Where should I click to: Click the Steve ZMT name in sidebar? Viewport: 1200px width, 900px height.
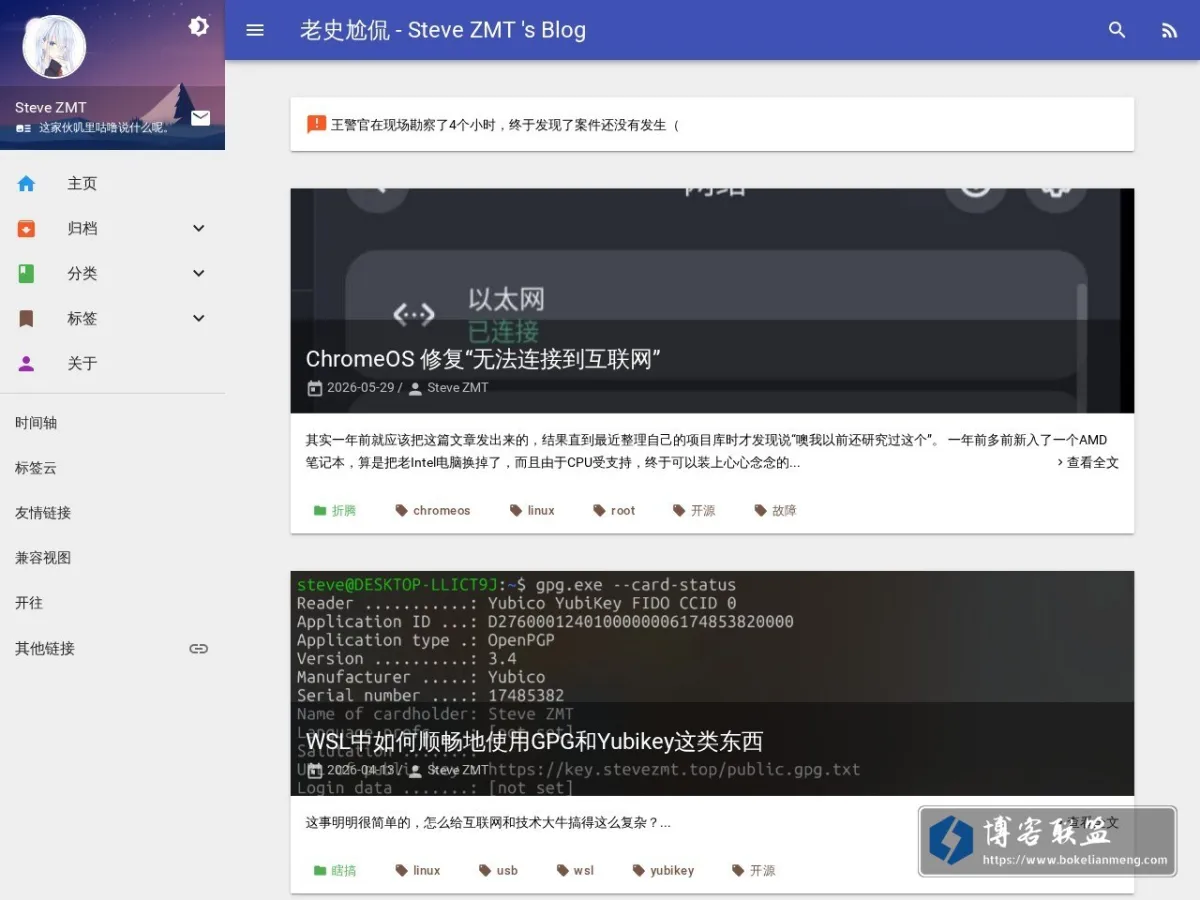[51, 108]
